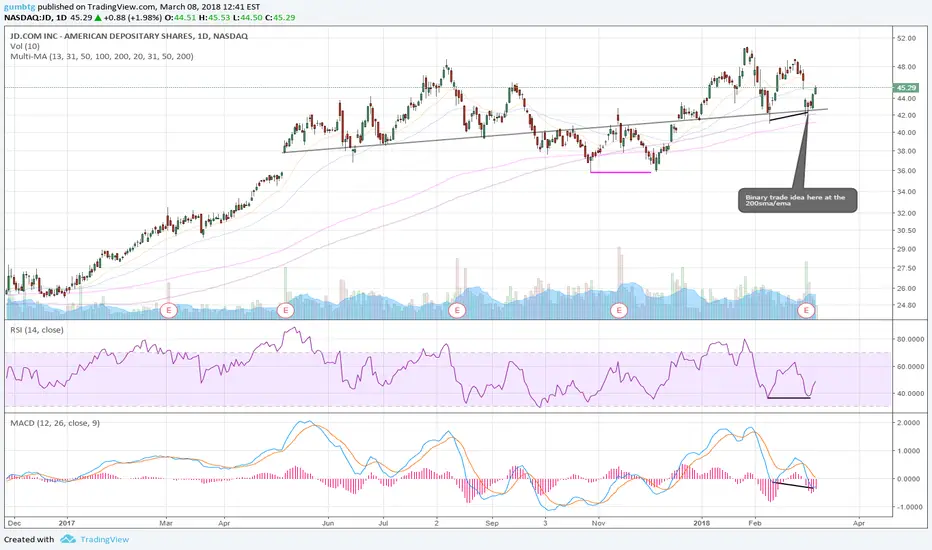Click the Nov label on the date axis
Screen dimensions: 932x550
pyautogui.click(x=599, y=523)
